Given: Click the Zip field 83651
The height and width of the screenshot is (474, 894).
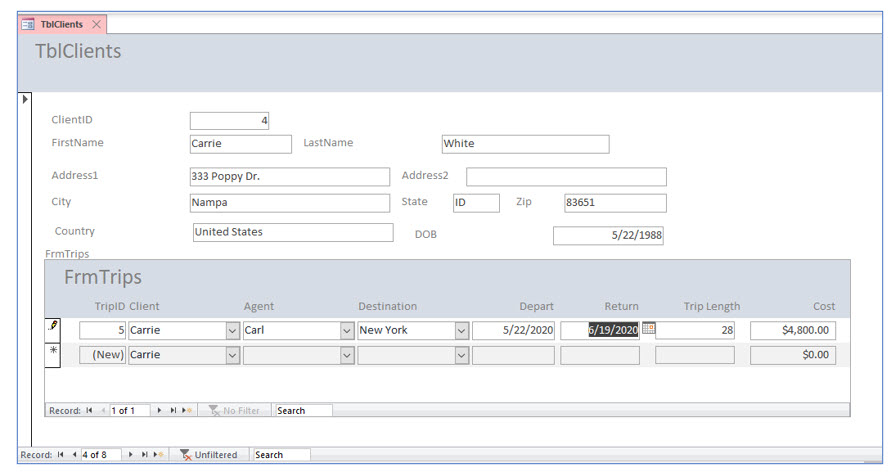Looking at the screenshot, I should tap(615, 203).
